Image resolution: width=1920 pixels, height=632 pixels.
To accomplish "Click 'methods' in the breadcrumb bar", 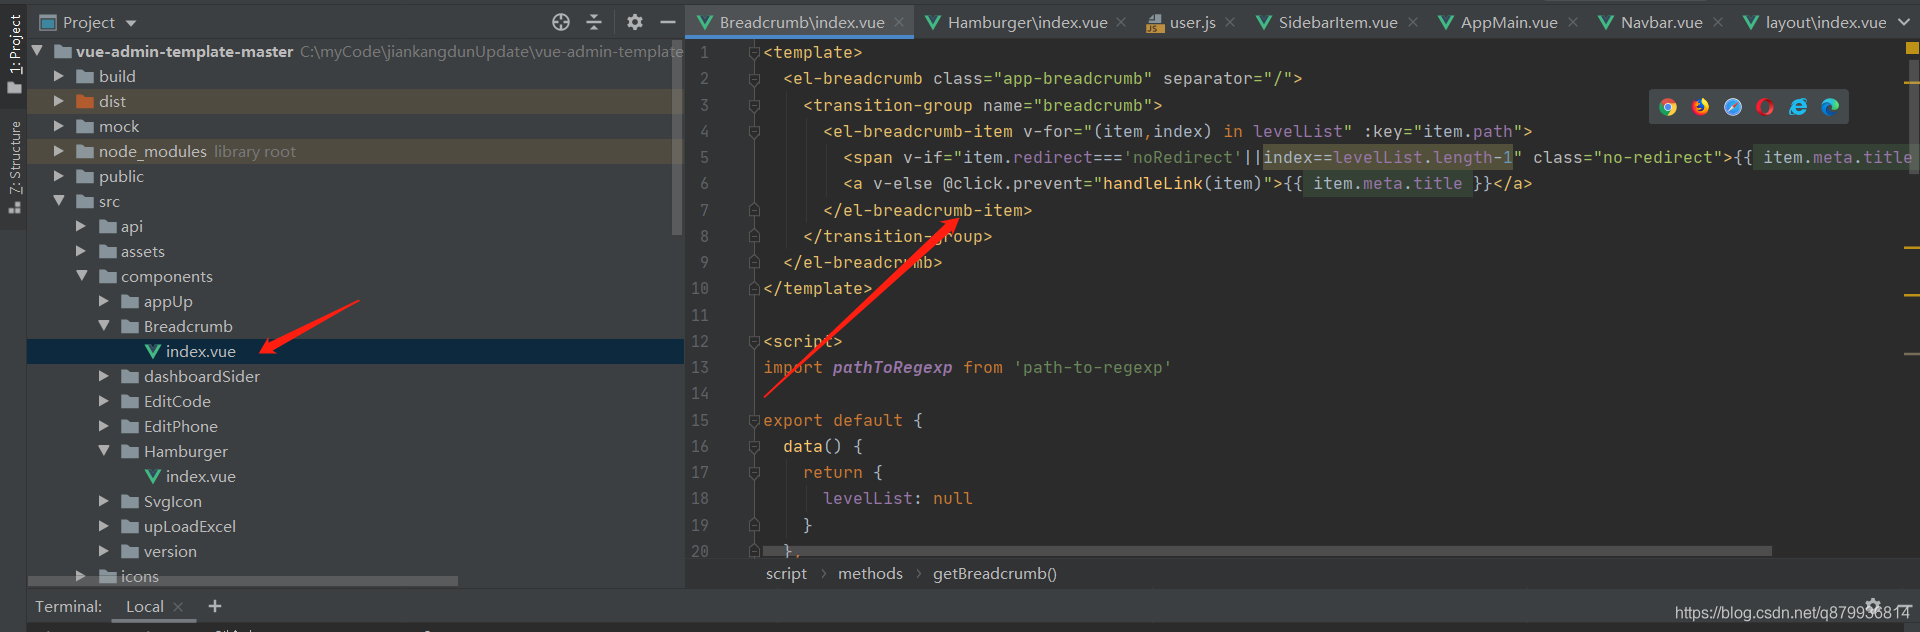I will click(x=870, y=573).
